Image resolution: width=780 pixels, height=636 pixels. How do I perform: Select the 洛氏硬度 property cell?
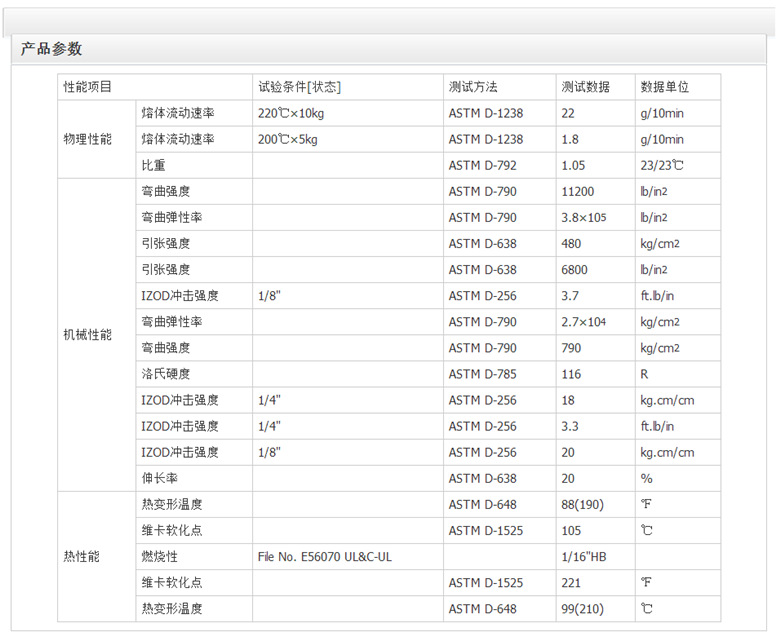(x=194, y=374)
